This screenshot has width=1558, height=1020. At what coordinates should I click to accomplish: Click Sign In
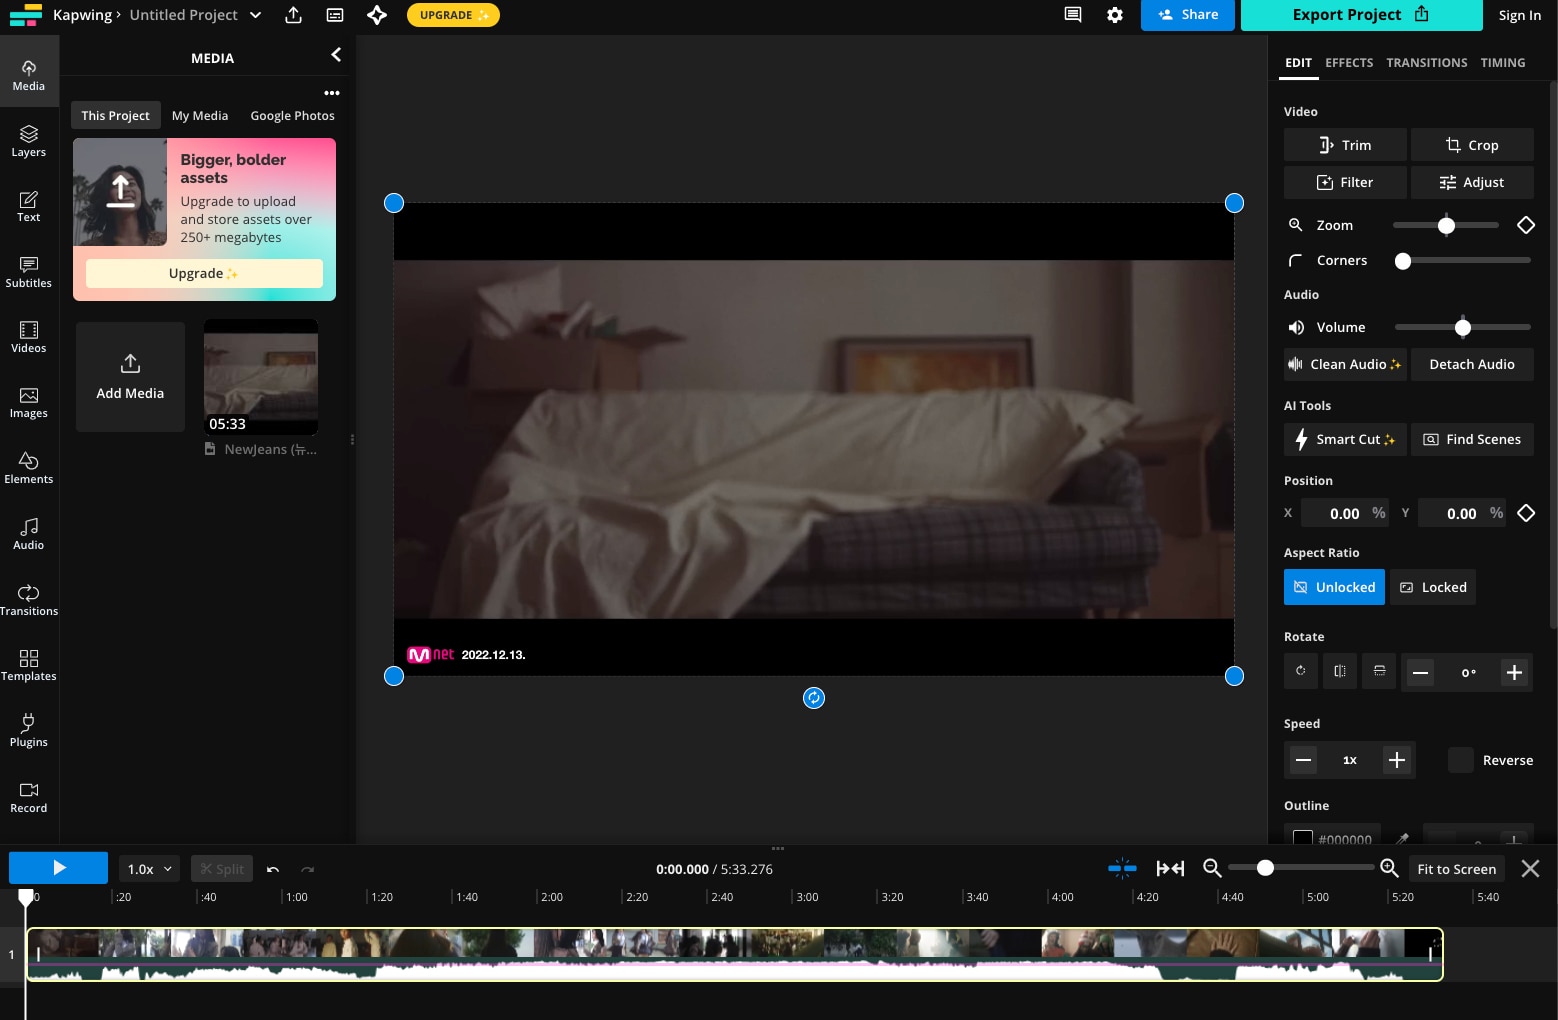click(x=1519, y=15)
